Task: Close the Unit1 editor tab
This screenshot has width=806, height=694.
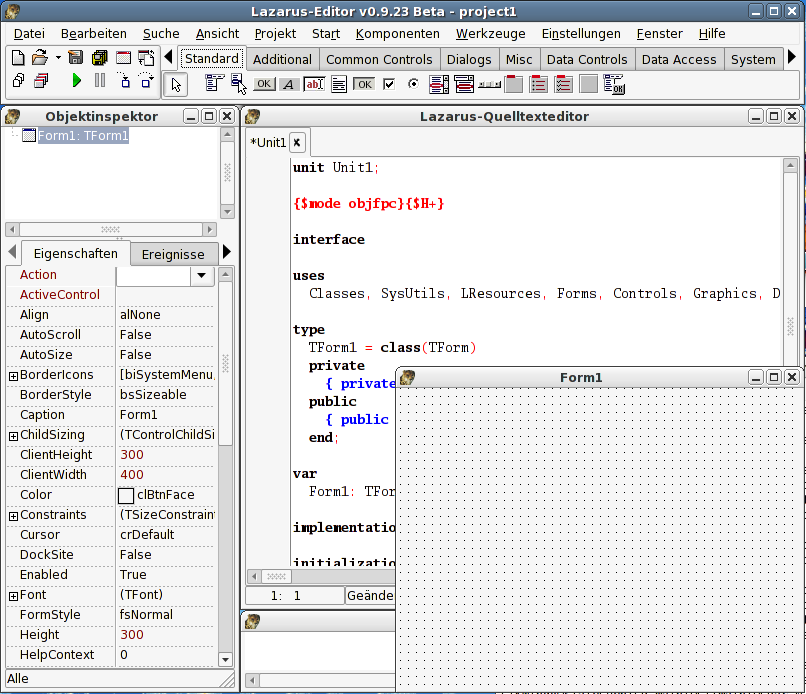Action: [x=297, y=142]
